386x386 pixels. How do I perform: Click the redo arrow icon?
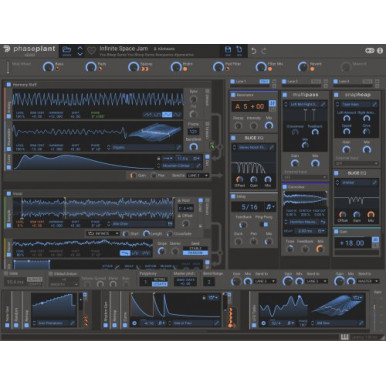click(264, 51)
